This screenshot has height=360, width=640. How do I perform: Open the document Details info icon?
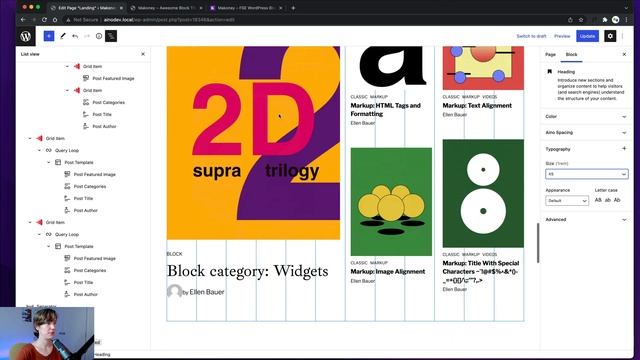point(99,36)
